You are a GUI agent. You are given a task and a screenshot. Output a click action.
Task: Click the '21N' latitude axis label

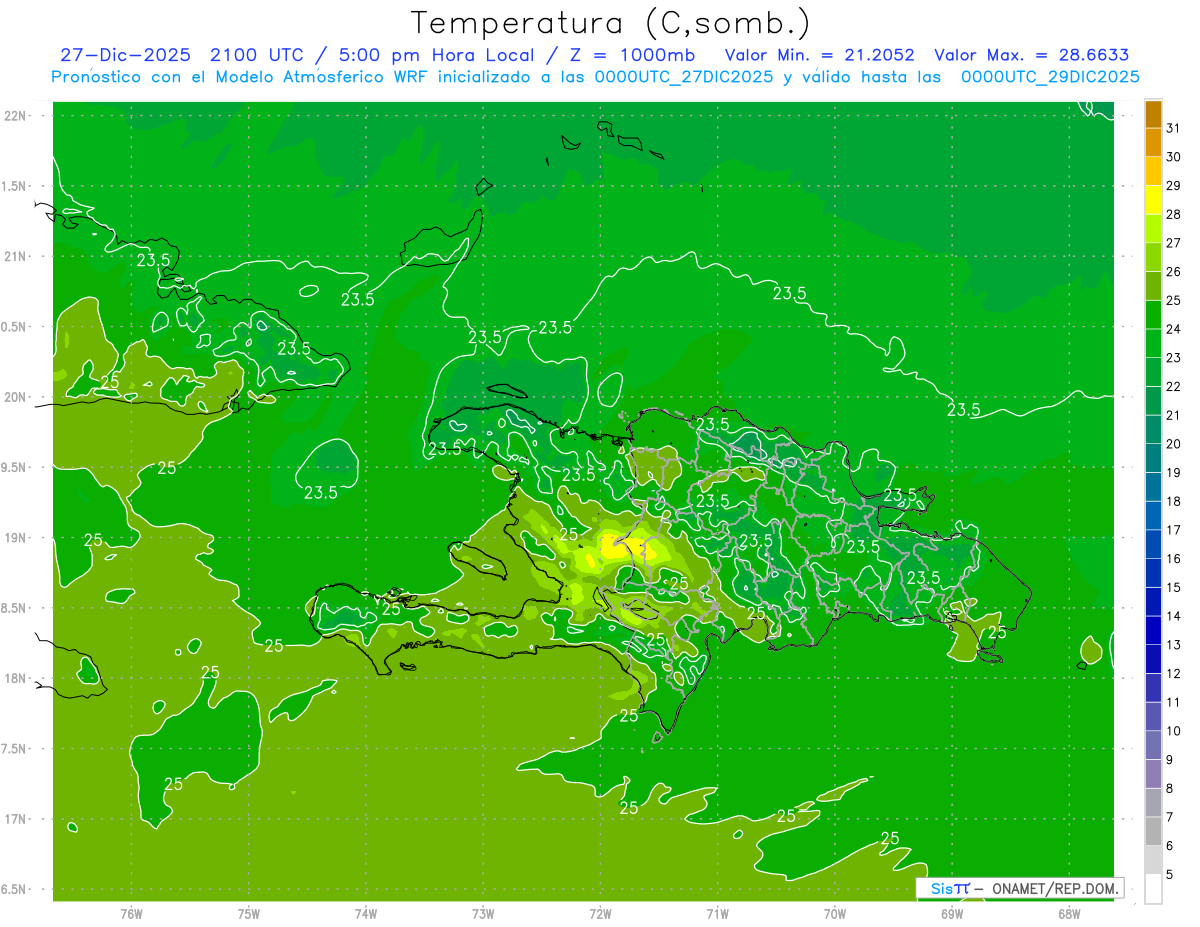(x=15, y=256)
